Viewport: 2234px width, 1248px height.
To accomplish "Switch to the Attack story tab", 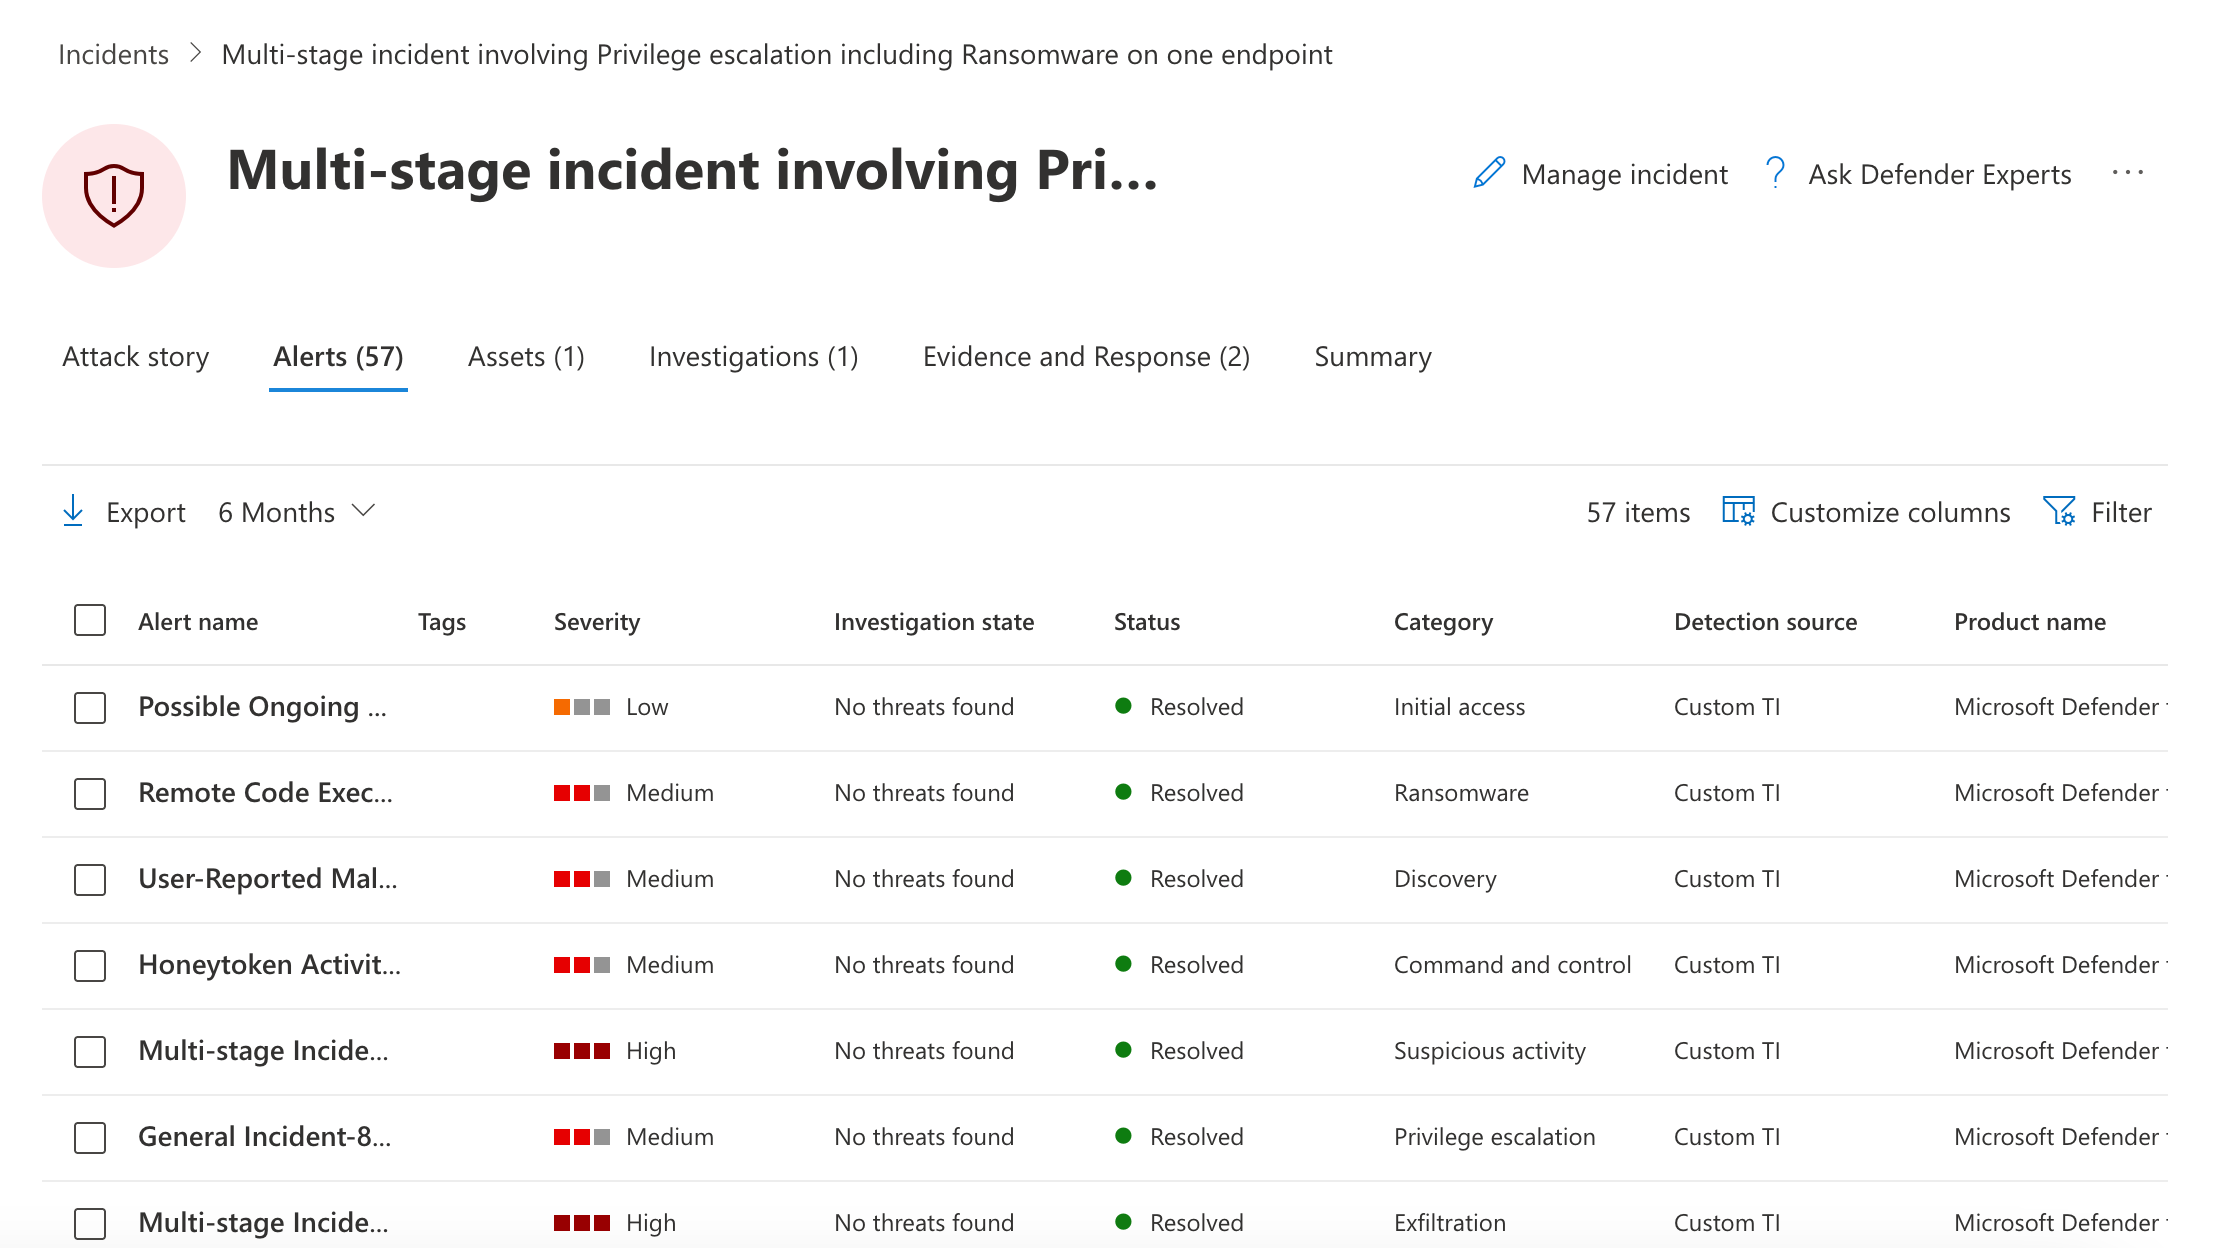I will [135, 356].
